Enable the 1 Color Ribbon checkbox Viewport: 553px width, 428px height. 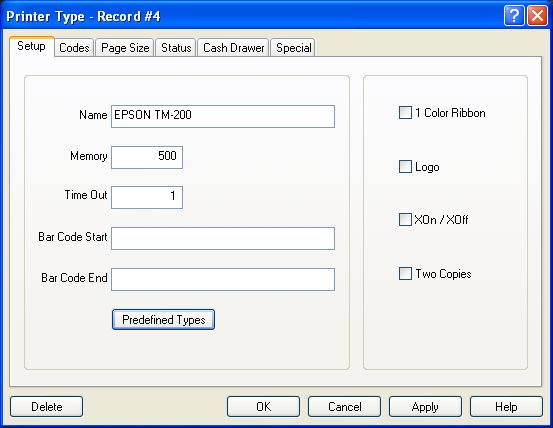(x=405, y=113)
